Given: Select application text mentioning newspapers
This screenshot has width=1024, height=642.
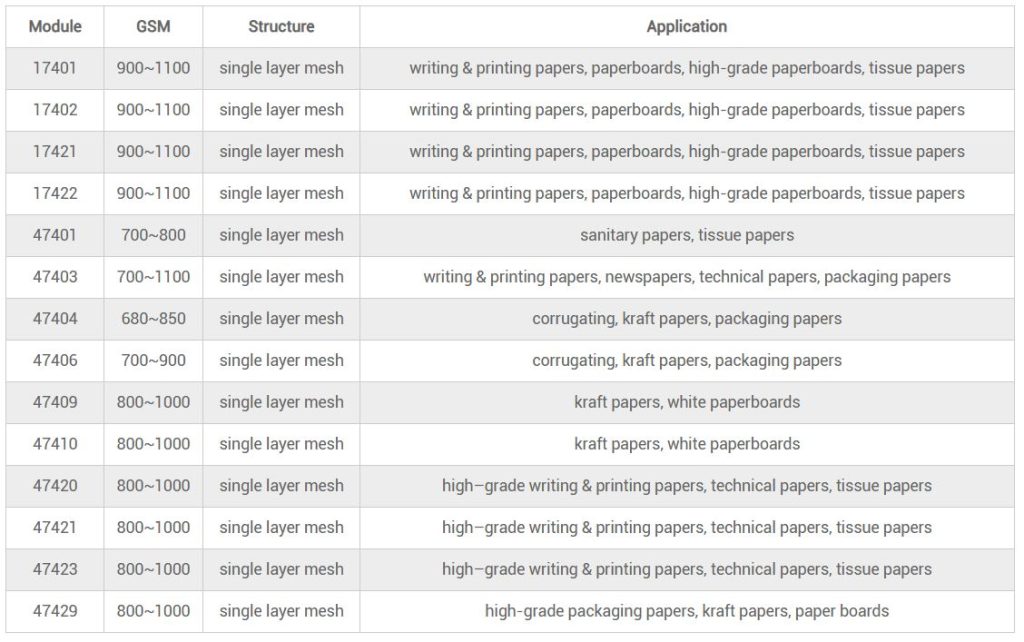Looking at the screenshot, I should (686, 277).
